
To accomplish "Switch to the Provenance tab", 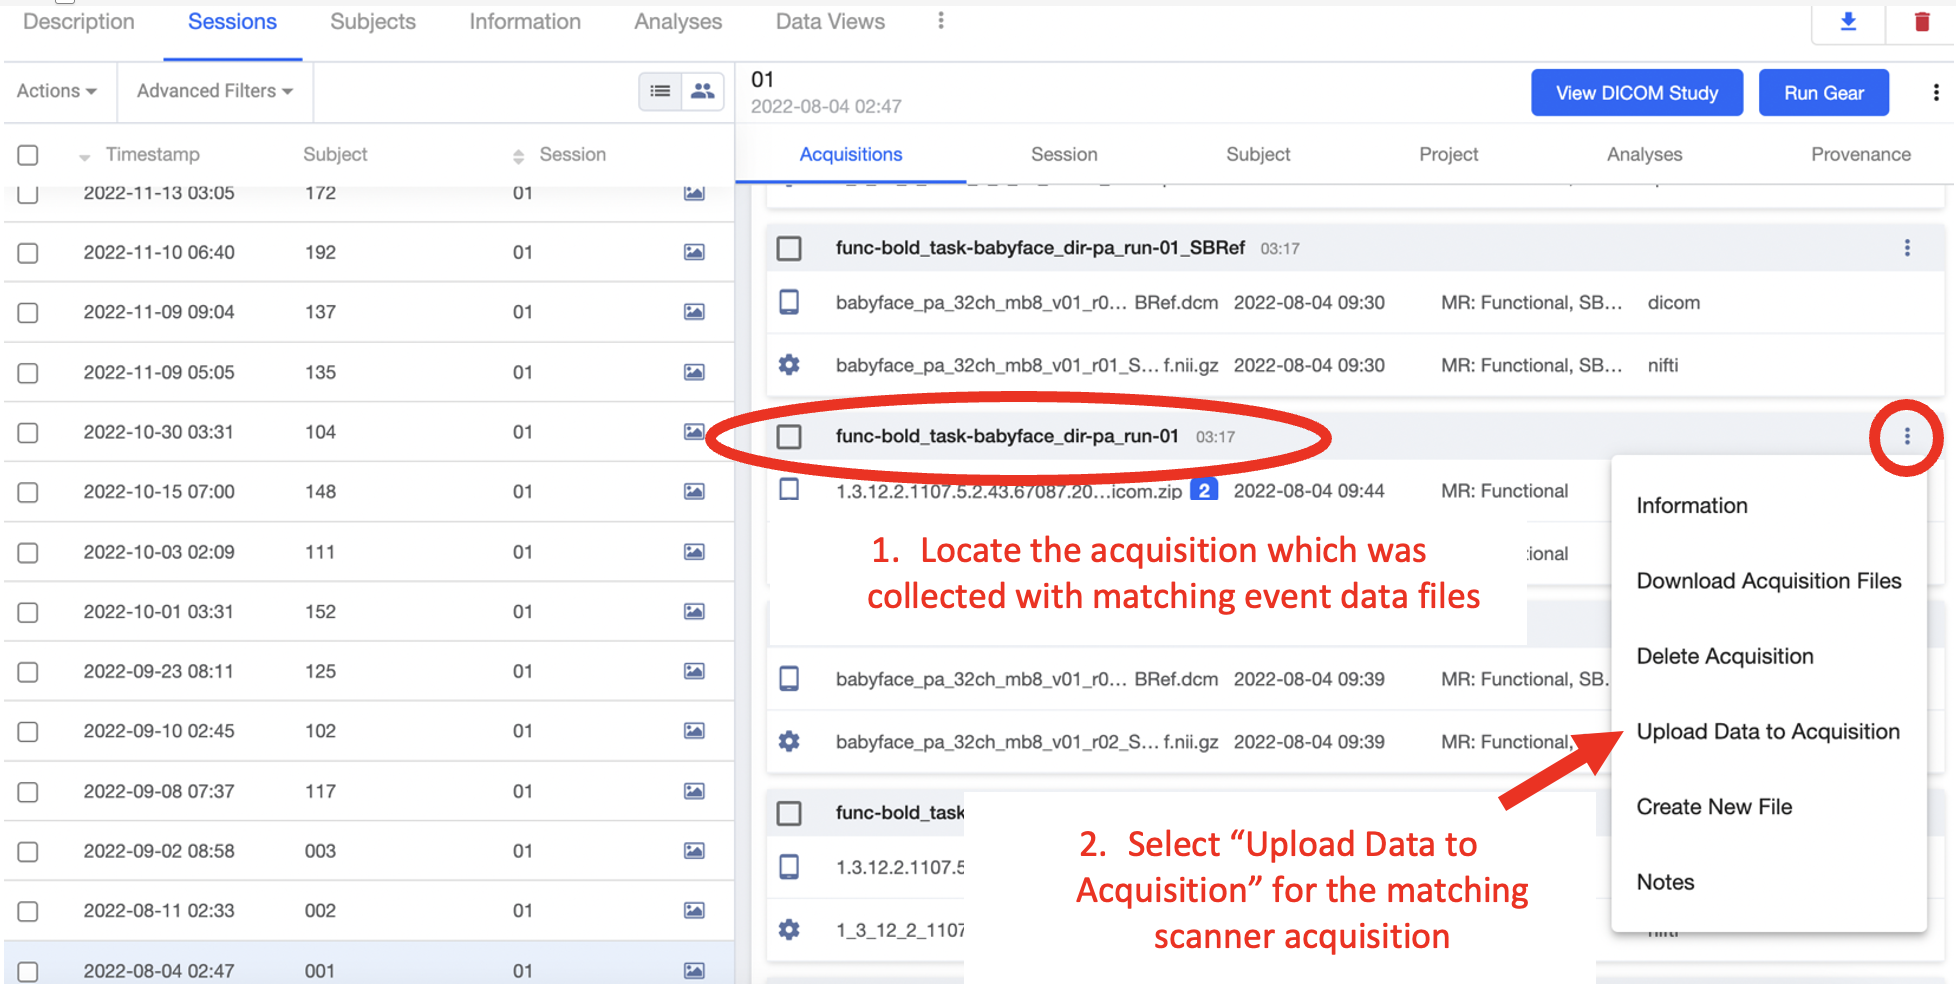I will [1860, 155].
